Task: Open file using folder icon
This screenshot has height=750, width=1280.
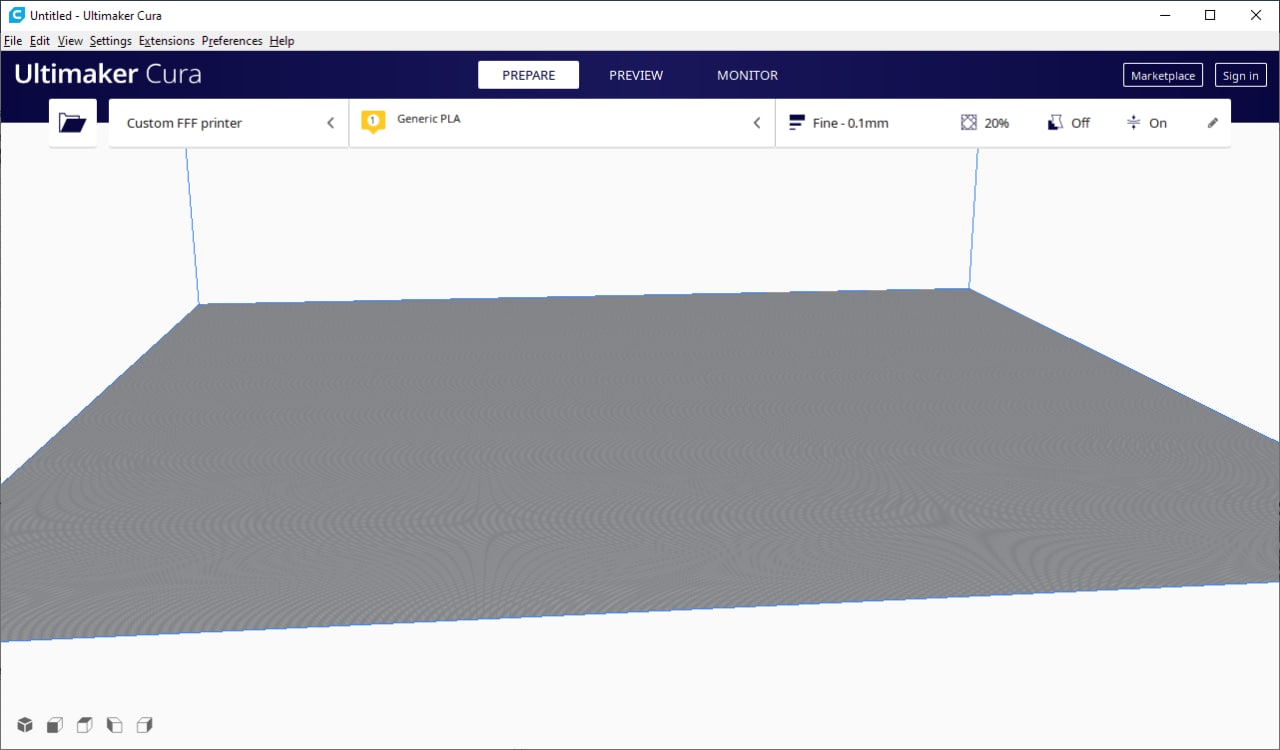Action: 73,123
